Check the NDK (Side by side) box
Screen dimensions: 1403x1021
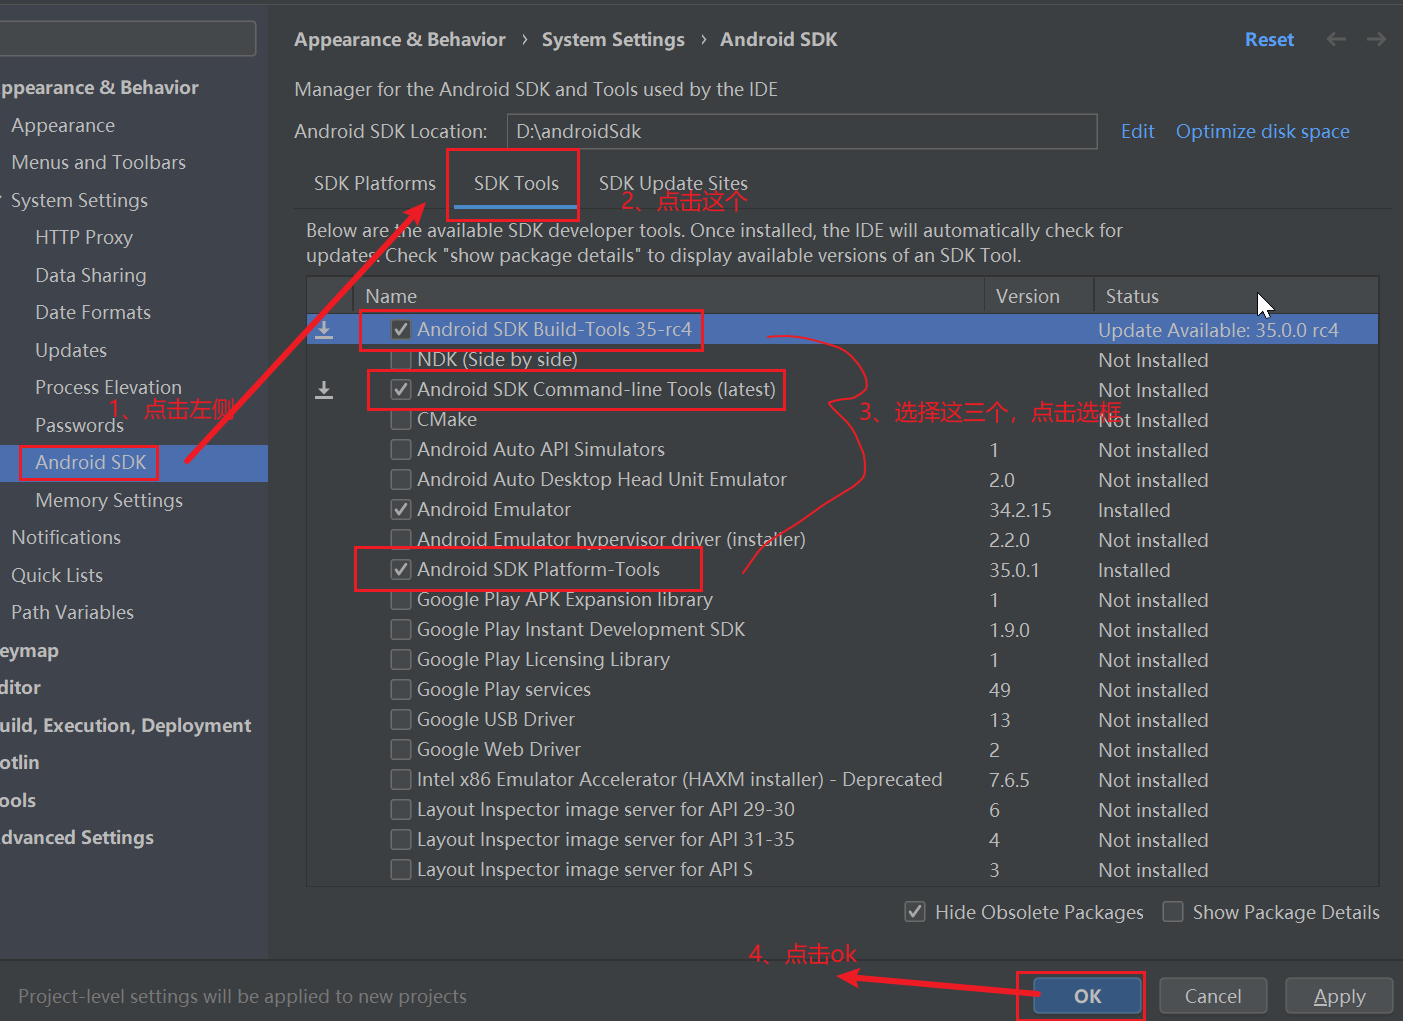tap(401, 359)
